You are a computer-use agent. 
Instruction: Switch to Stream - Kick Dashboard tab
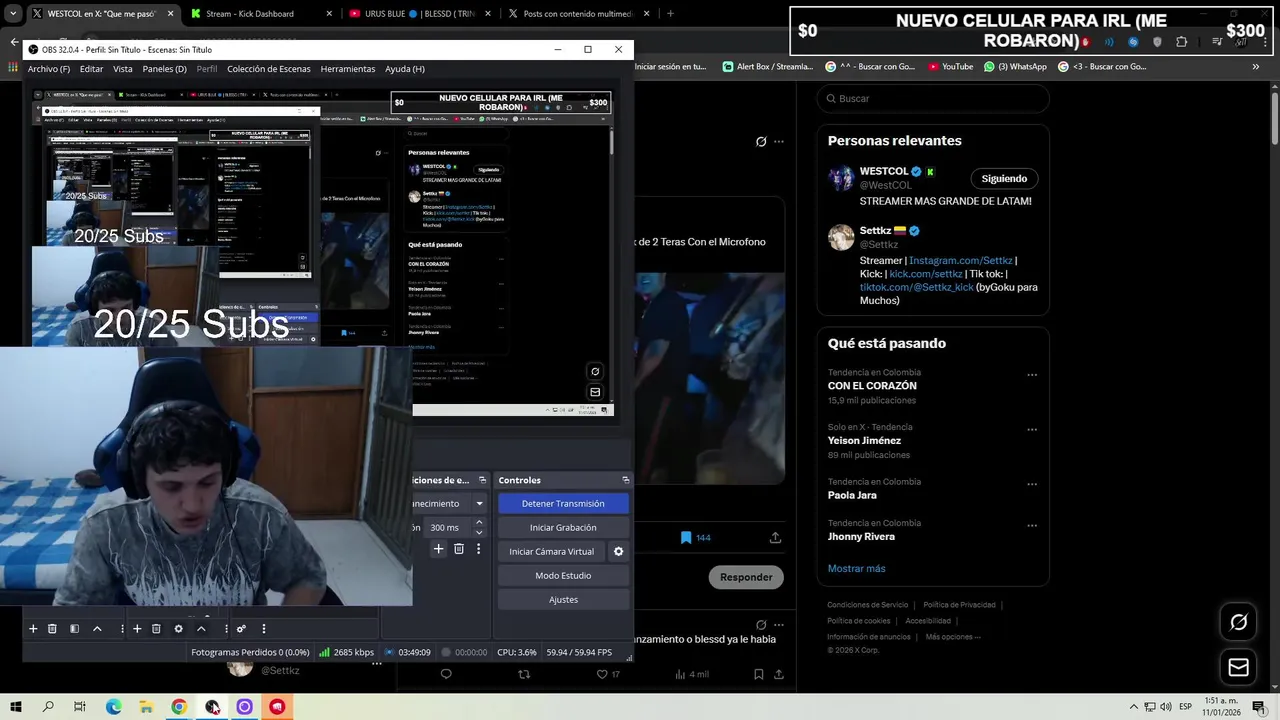tap(261, 14)
